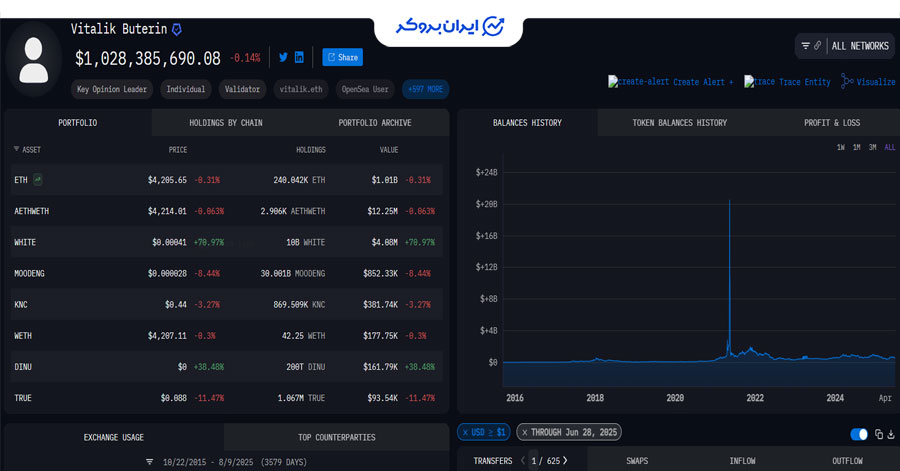Click the AETHWETH asset name

click(32, 211)
